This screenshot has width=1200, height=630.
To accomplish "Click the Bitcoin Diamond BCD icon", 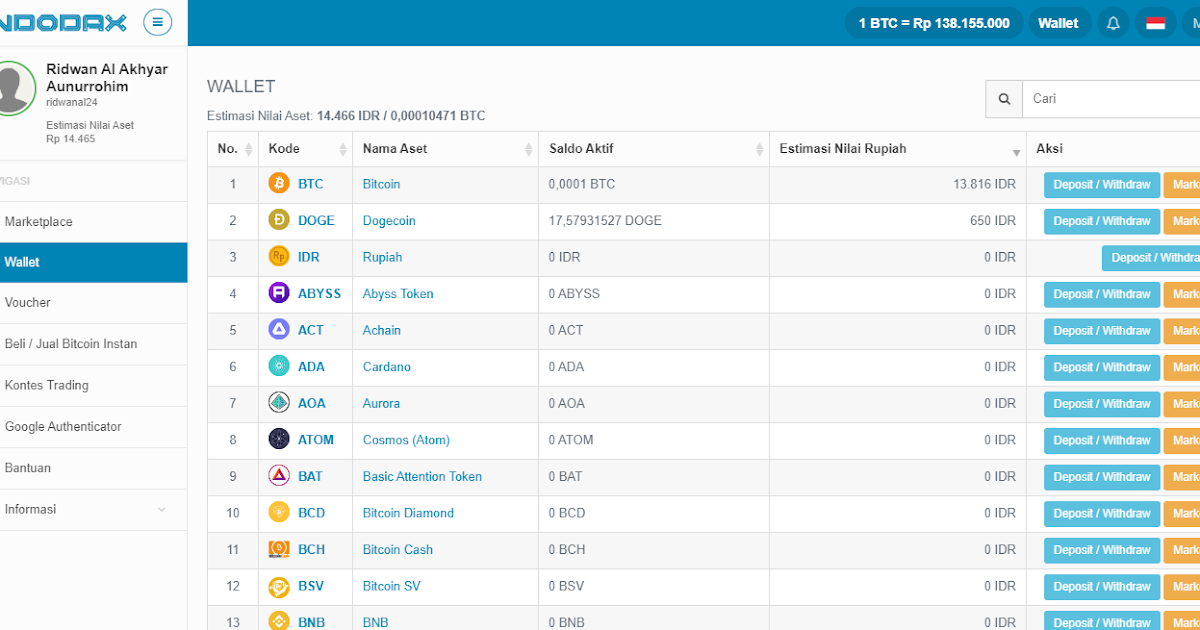I will tap(279, 513).
